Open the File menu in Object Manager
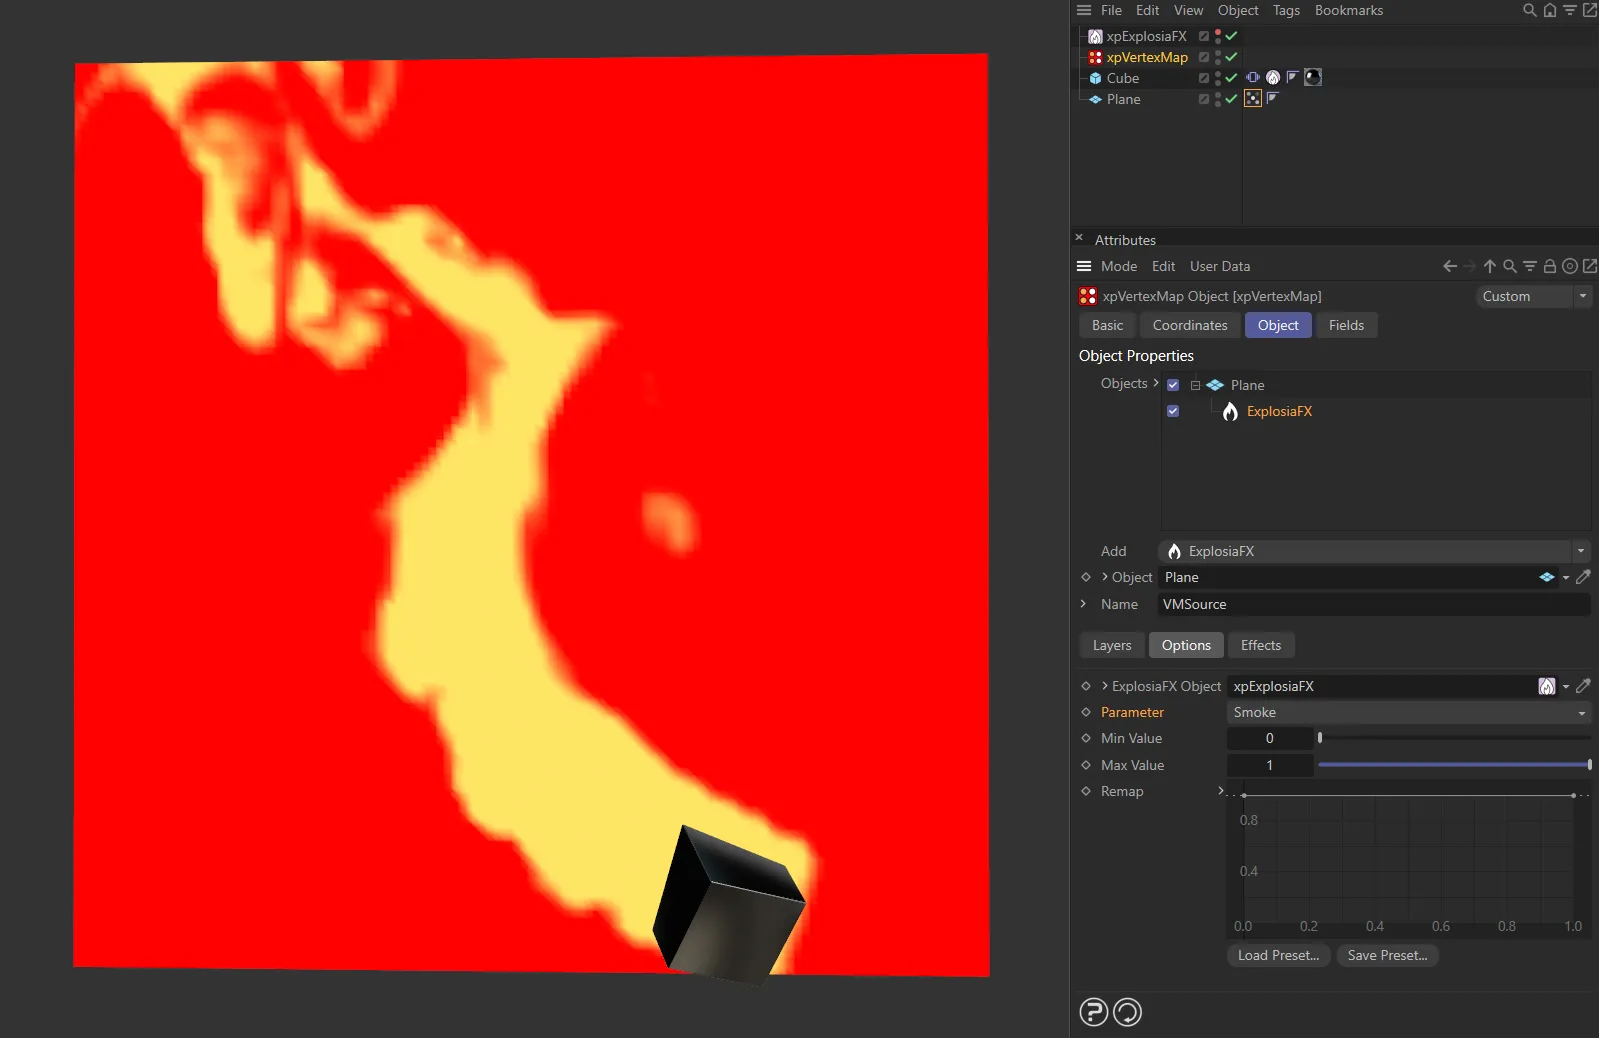Screen dimensions: 1599x1038 (x=1111, y=10)
